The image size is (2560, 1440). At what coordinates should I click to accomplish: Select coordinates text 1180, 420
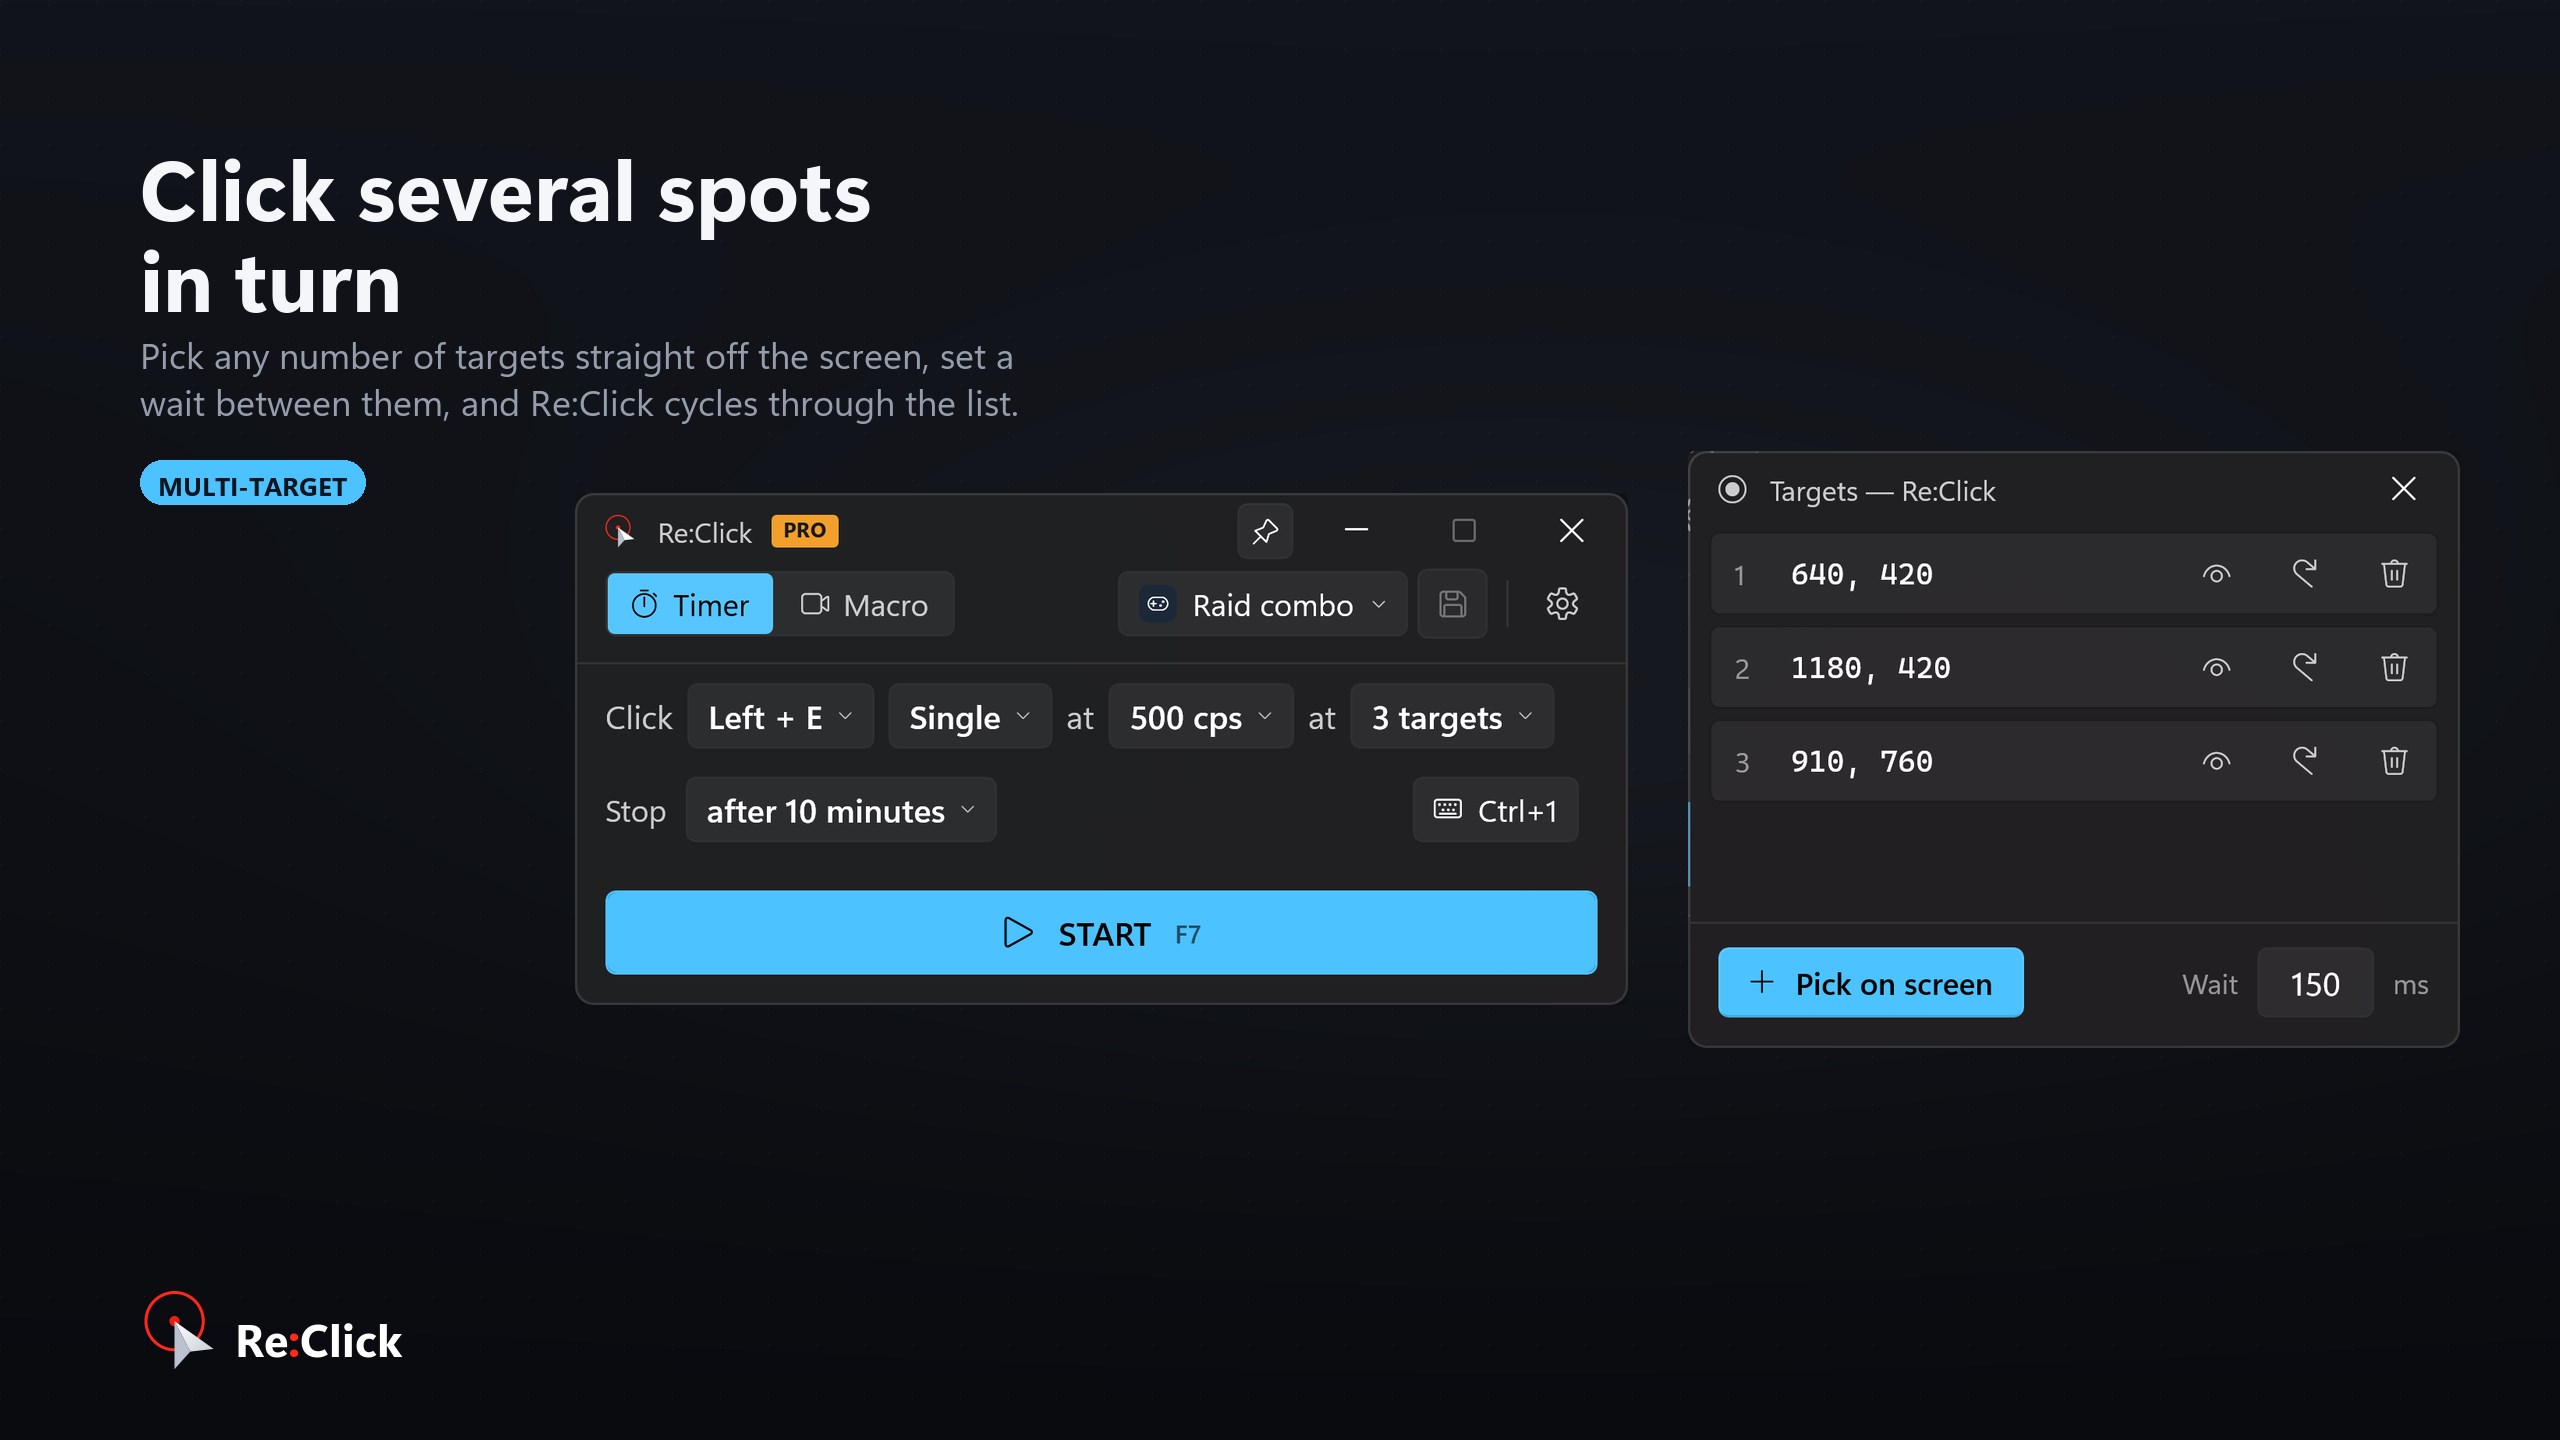pyautogui.click(x=1870, y=668)
